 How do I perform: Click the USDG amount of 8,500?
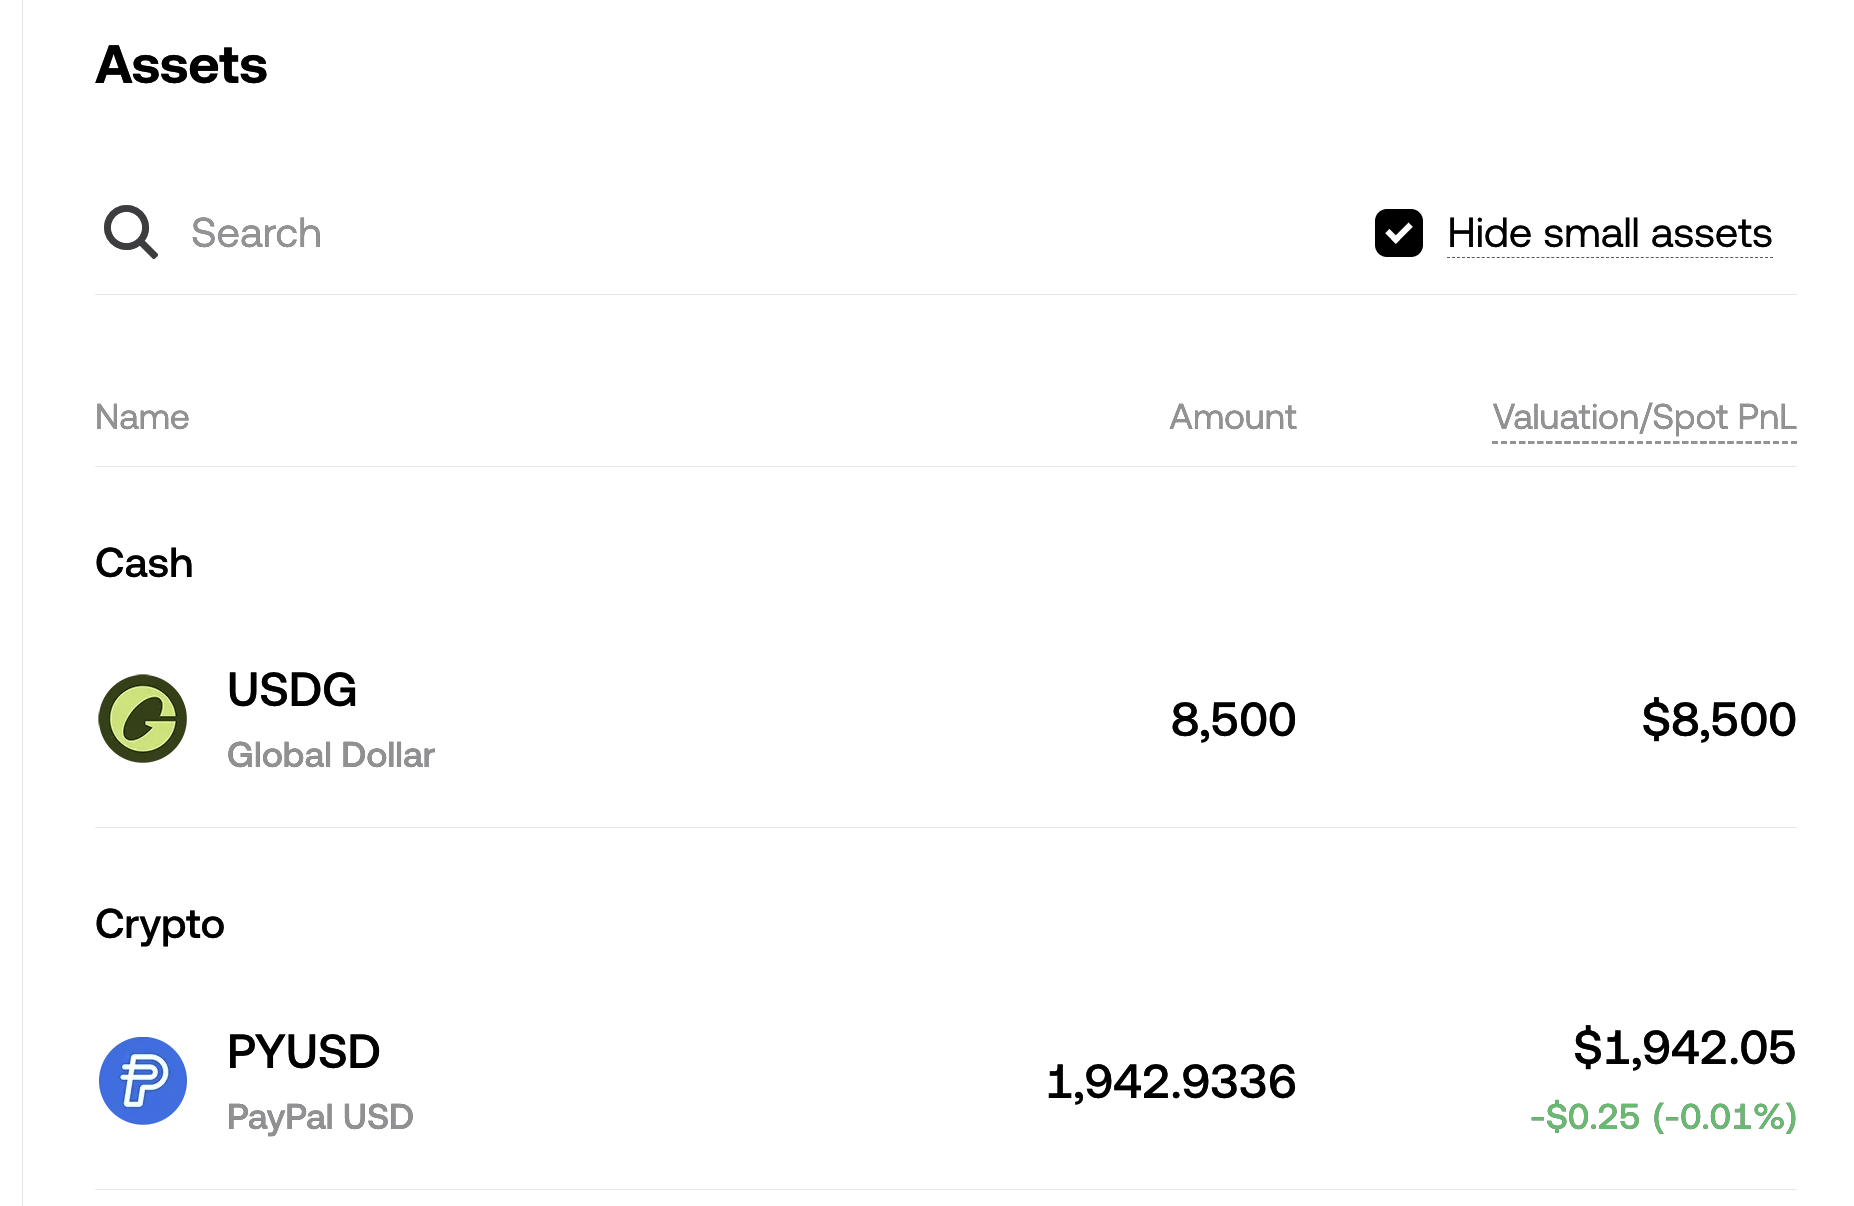coord(1232,720)
